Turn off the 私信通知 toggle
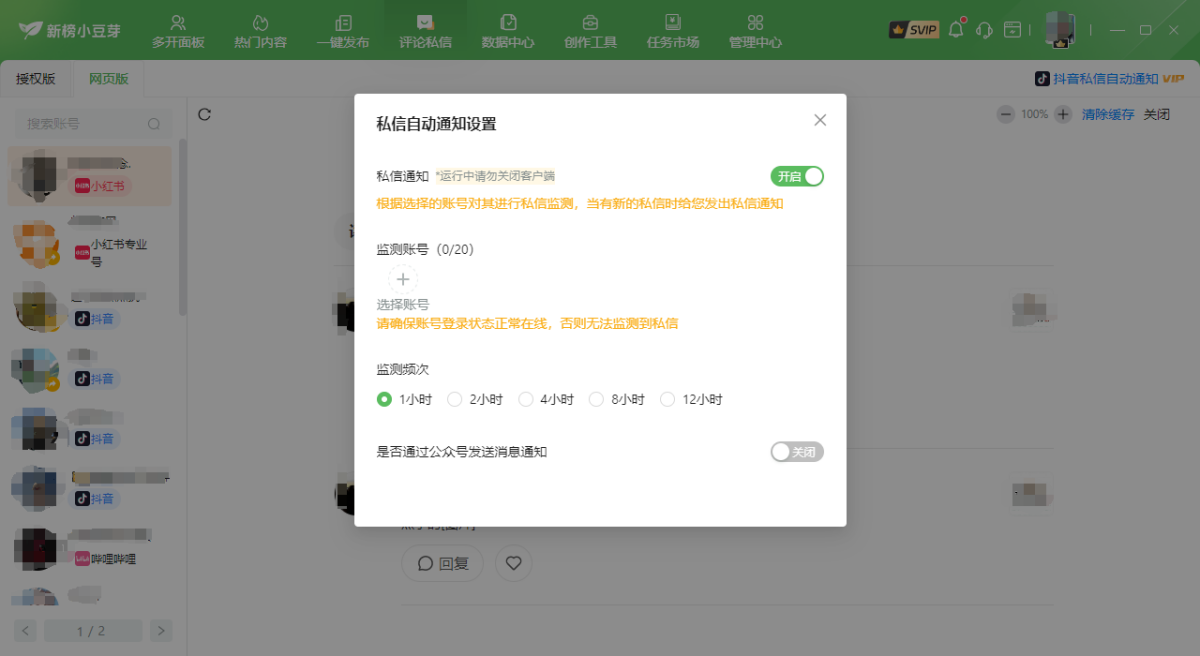Screen dimensions: 1200x656 [x=797, y=176]
